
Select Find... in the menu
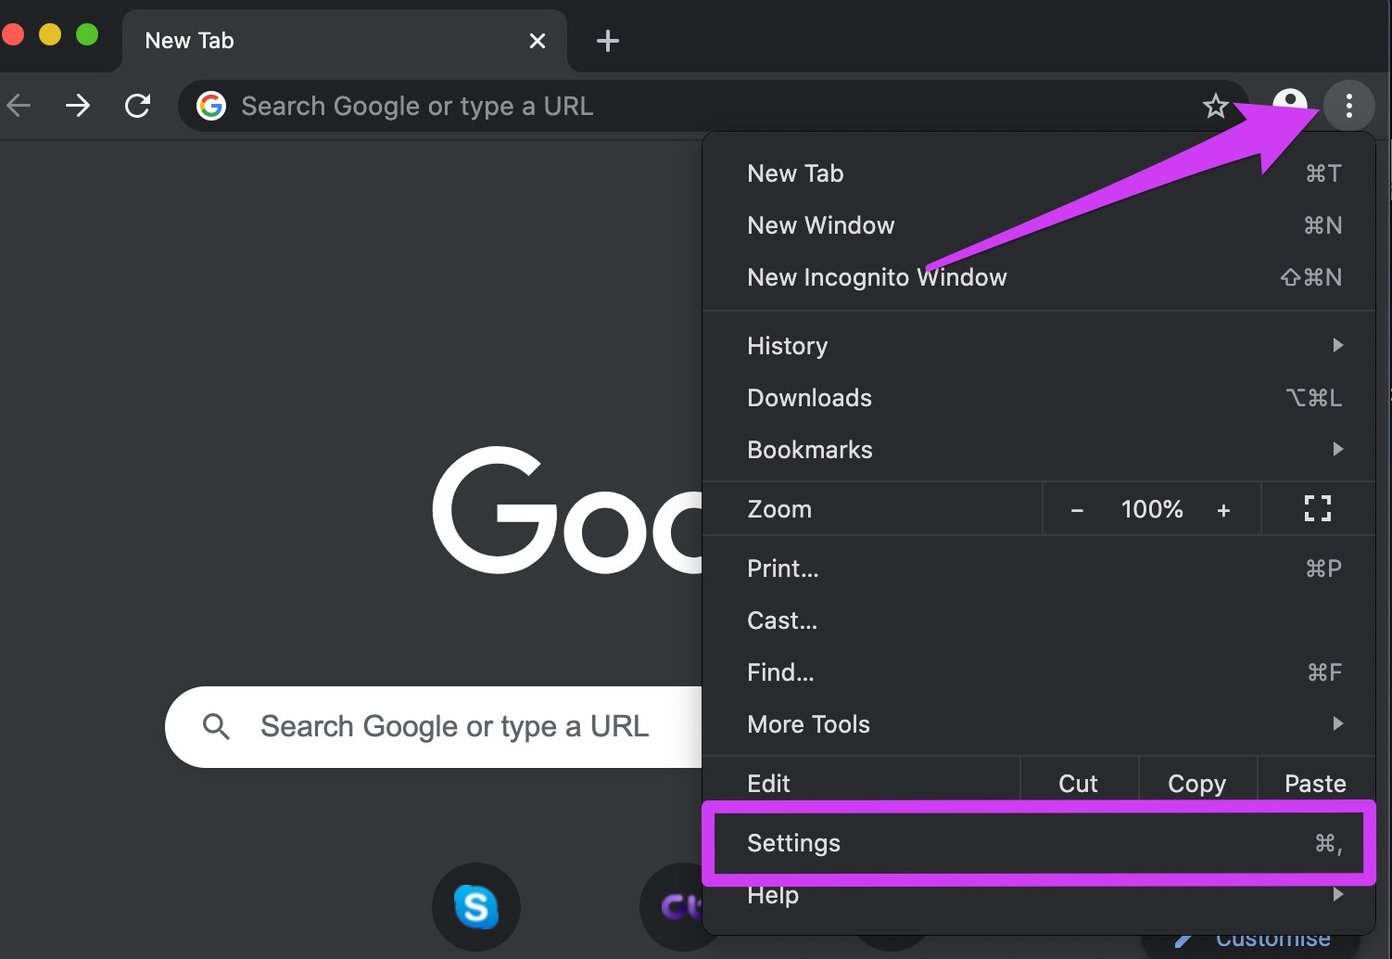[1039, 672]
